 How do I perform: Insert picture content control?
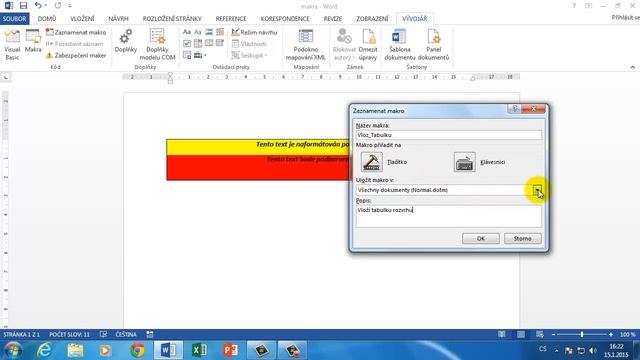pyautogui.click(x=209, y=32)
